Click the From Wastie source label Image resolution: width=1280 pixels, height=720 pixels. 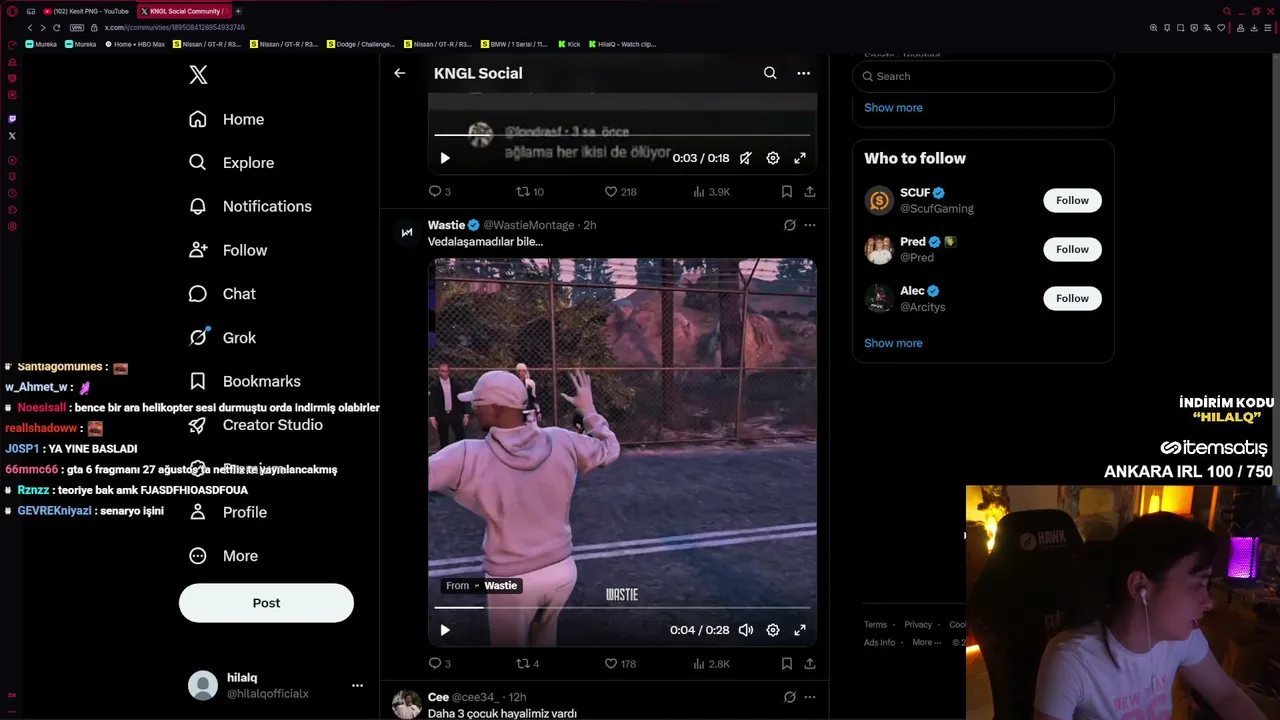[x=482, y=586]
